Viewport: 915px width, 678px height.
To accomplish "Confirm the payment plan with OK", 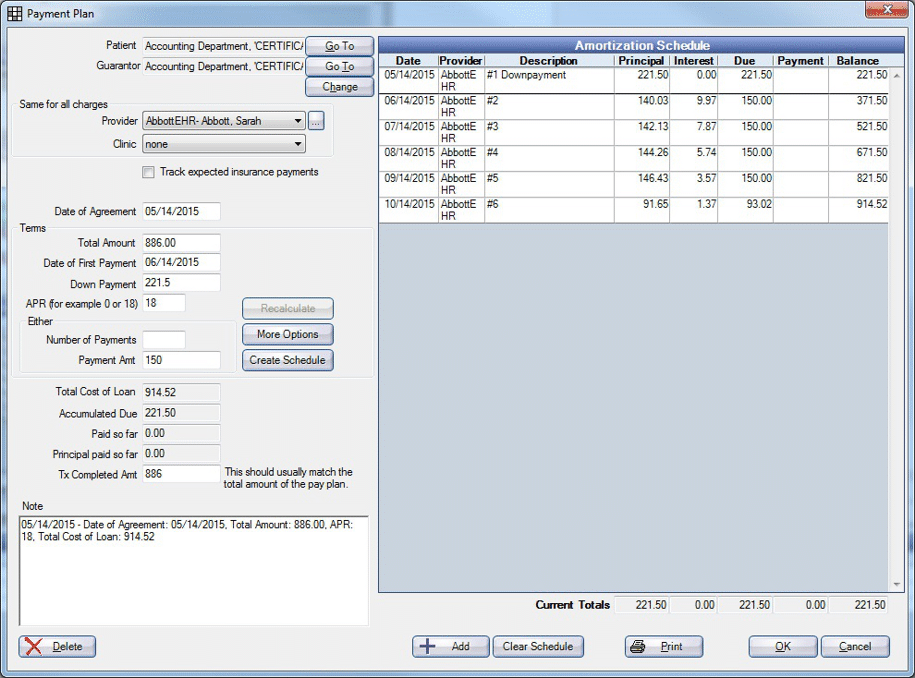I will 782,647.
